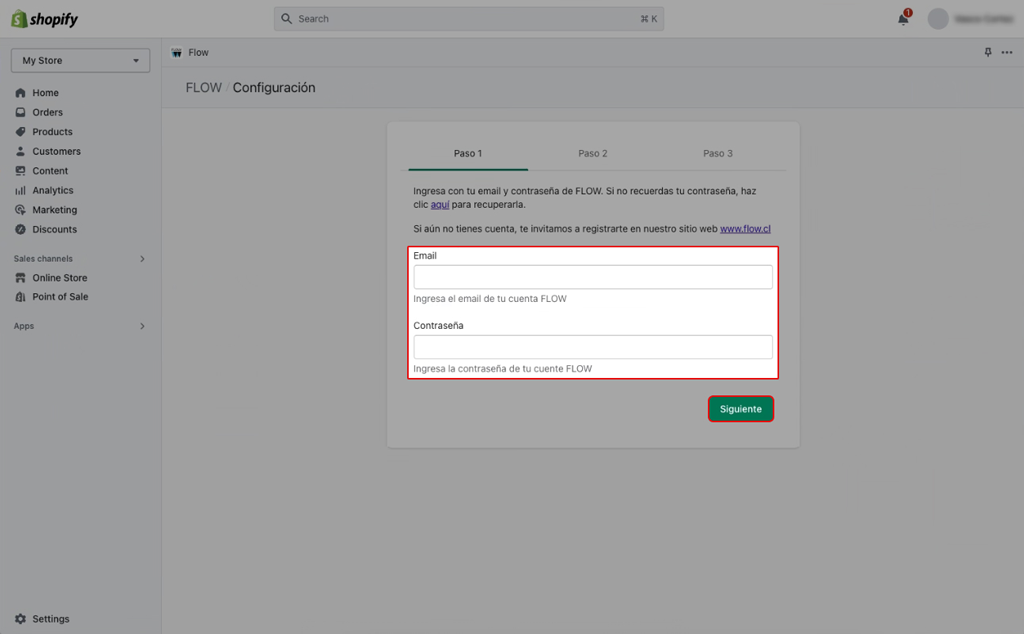
Task: Click the Content icon in sidebar
Action: [x=20, y=171]
